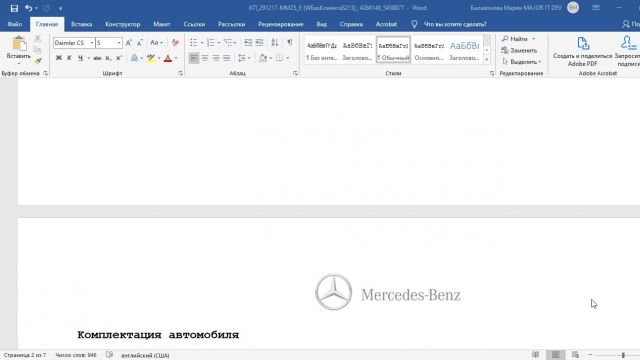Save document with the floppy disk icon

point(14,8)
